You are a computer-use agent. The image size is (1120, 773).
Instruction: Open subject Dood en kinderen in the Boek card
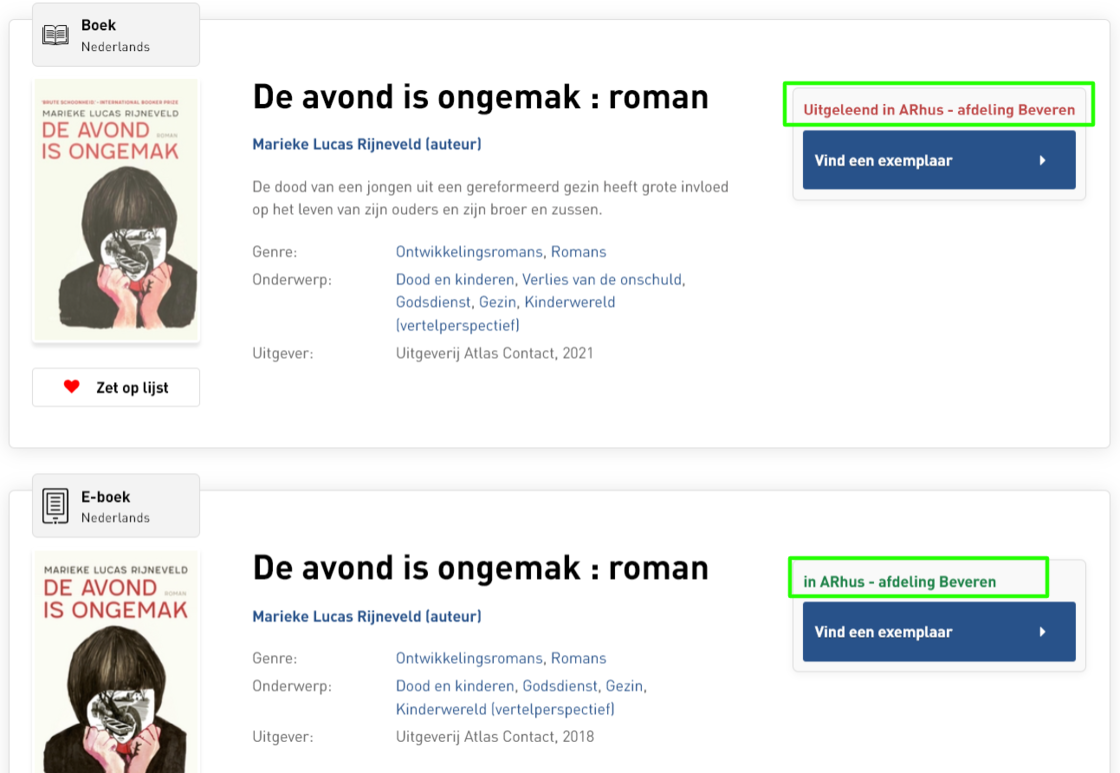point(455,279)
